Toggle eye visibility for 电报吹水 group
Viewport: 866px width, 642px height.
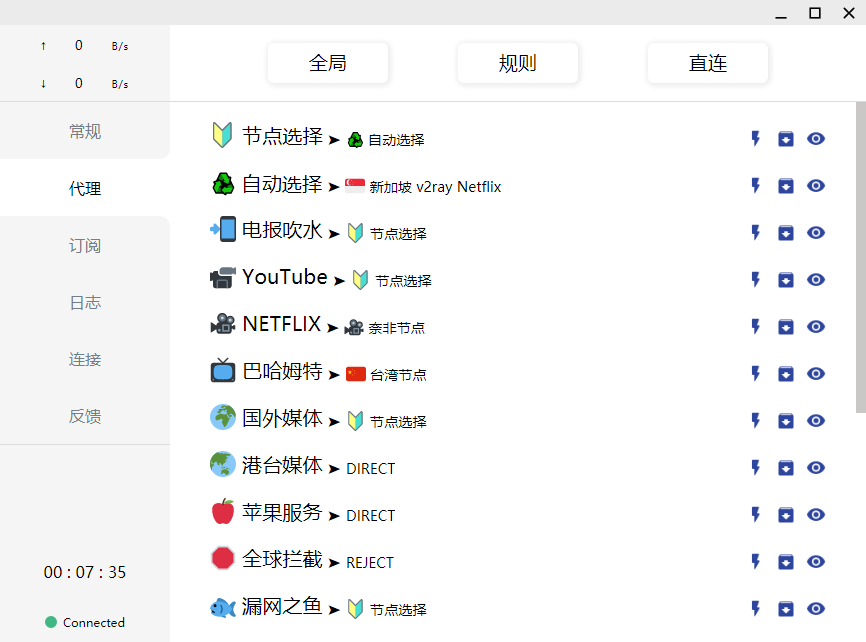coord(816,233)
